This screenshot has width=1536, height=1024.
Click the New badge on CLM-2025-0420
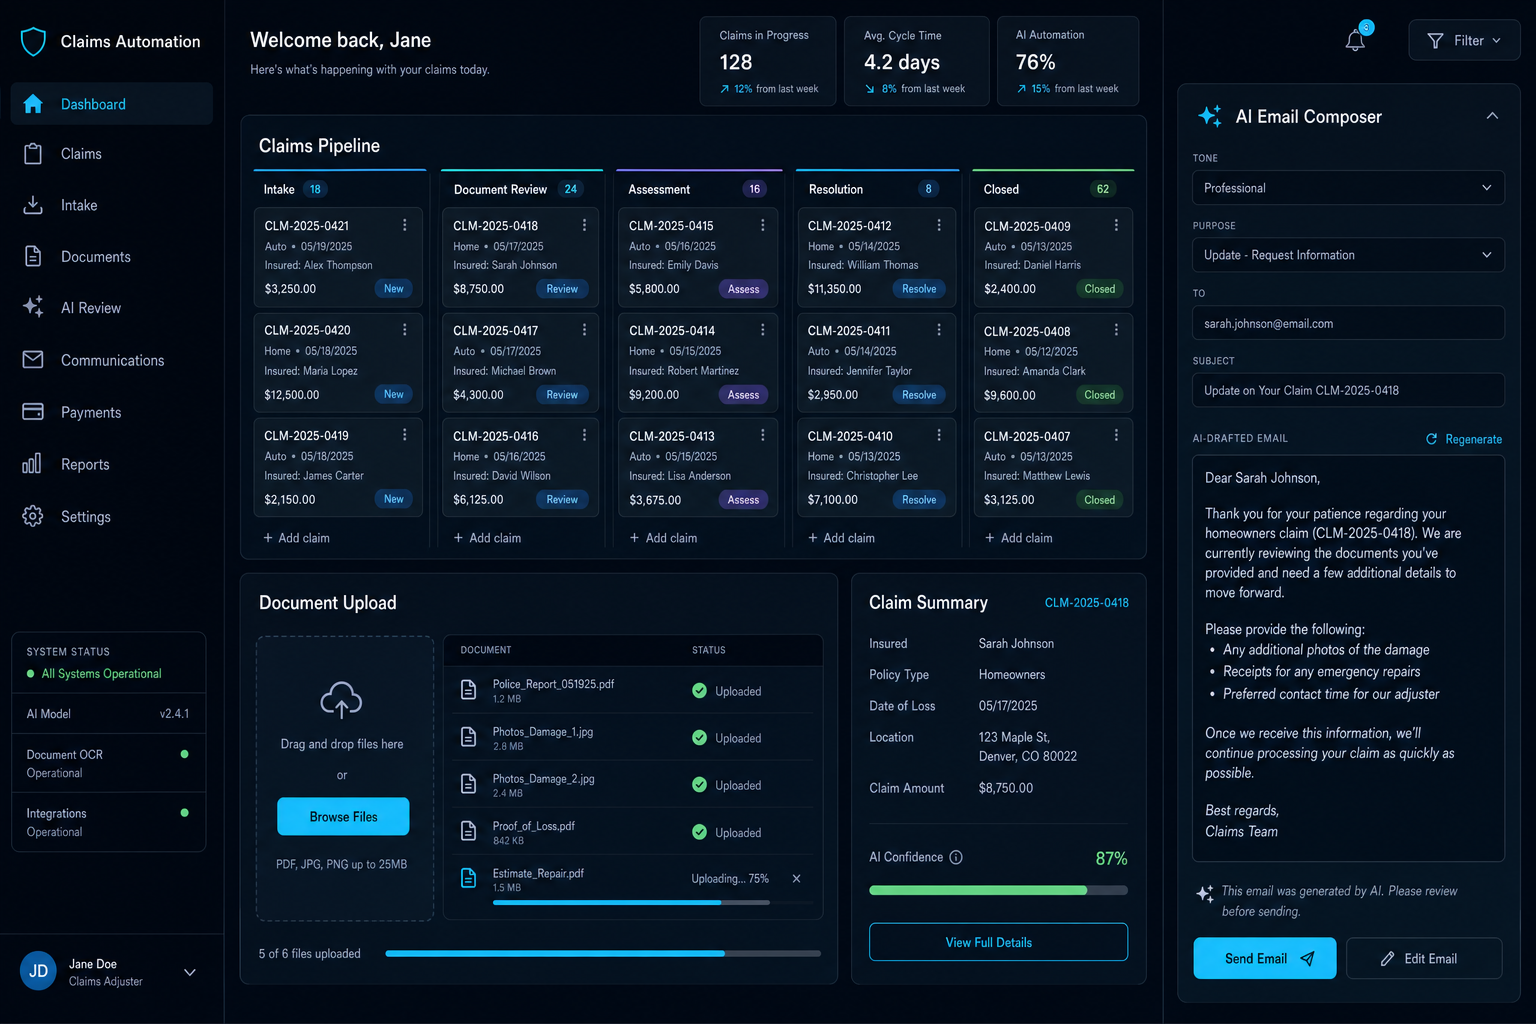tap(394, 394)
